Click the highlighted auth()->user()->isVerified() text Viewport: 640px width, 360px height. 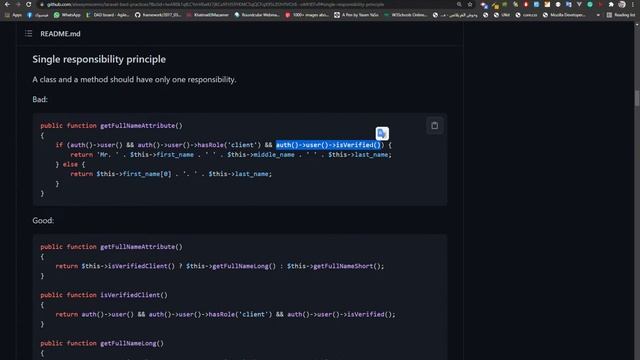(x=328, y=145)
